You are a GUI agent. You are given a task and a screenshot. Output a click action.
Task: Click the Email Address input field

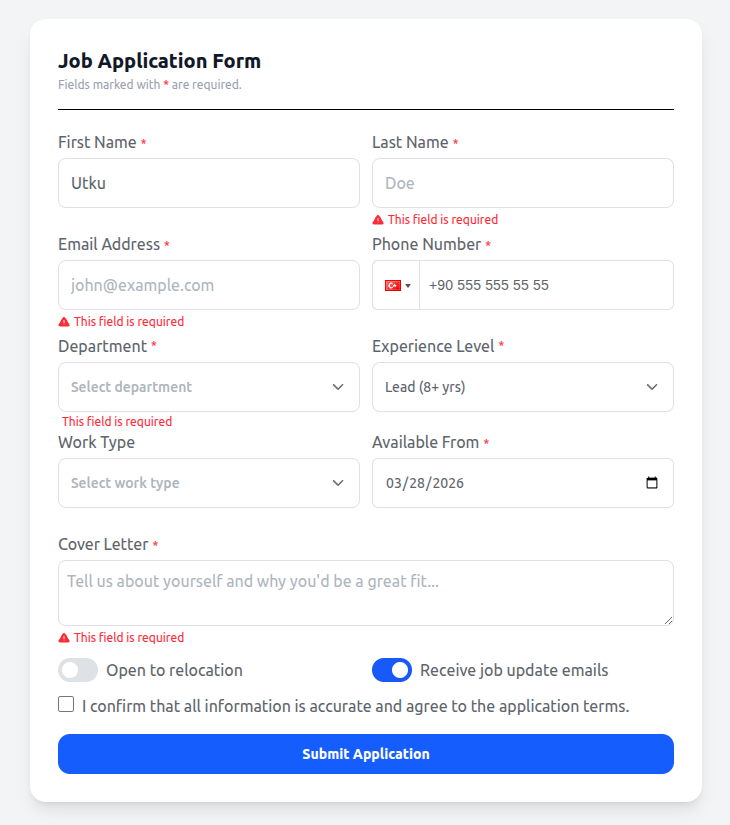click(208, 285)
